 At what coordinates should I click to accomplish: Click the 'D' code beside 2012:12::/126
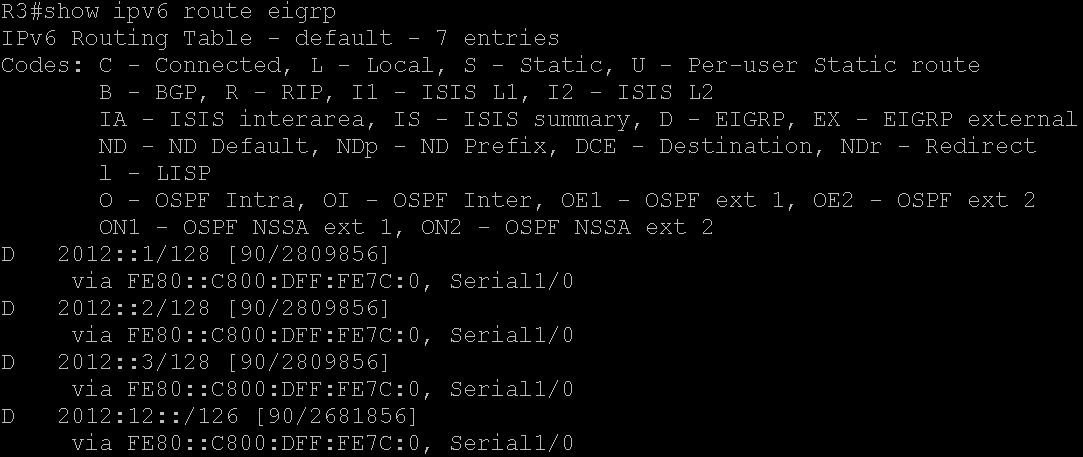[x=8, y=416]
